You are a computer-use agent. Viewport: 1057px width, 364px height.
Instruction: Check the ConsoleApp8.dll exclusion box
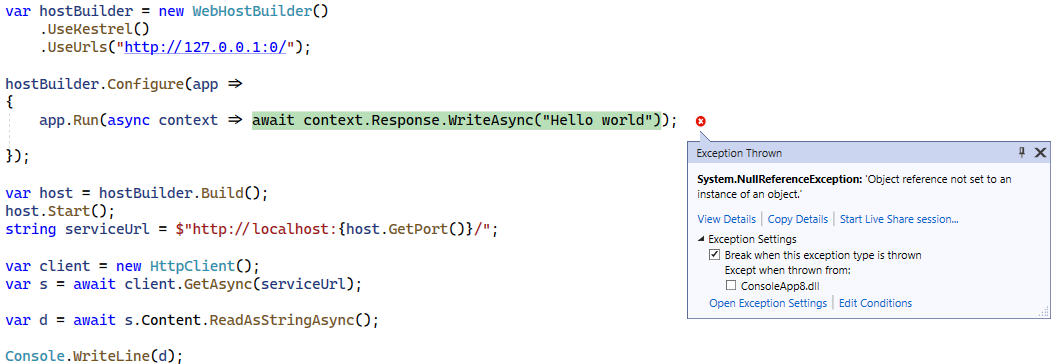pos(731,286)
